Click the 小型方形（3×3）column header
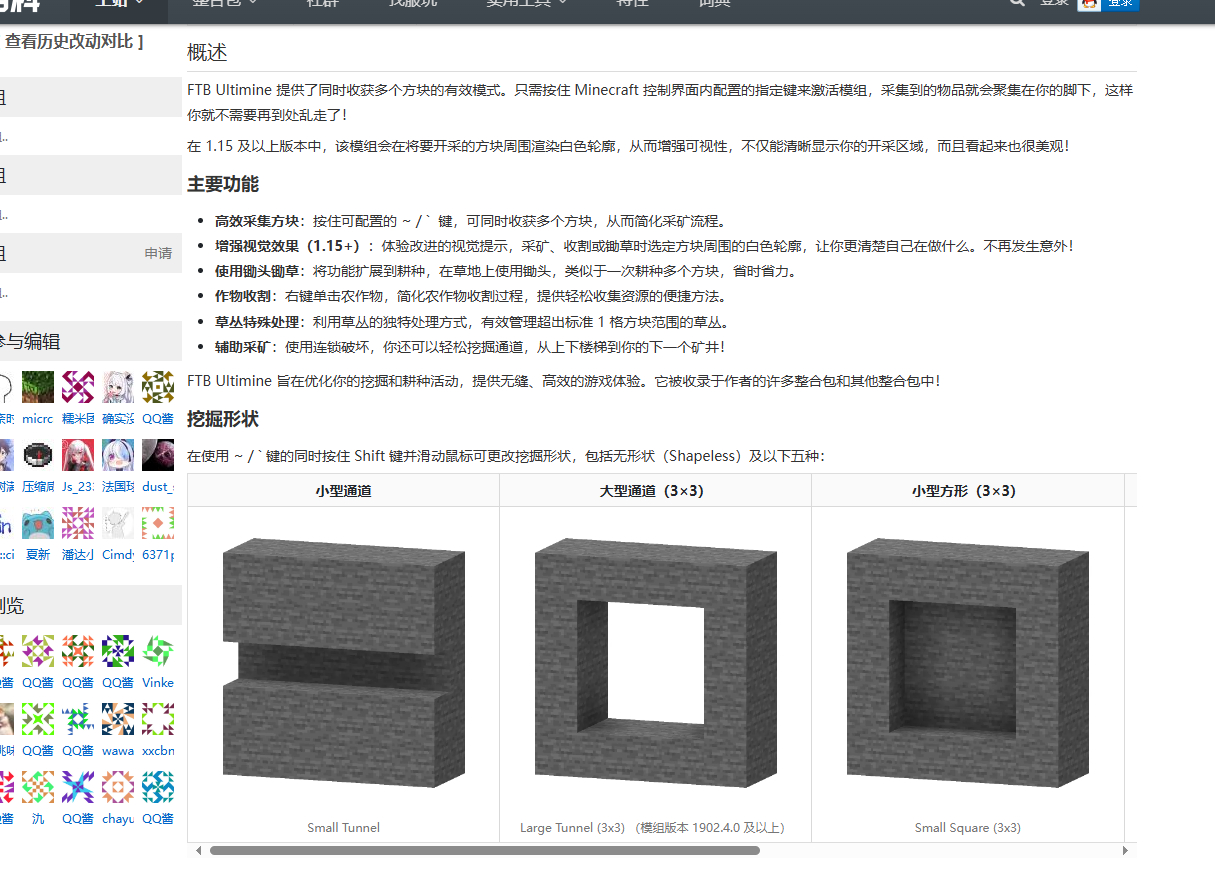This screenshot has height=882, width=1215. (x=967, y=491)
